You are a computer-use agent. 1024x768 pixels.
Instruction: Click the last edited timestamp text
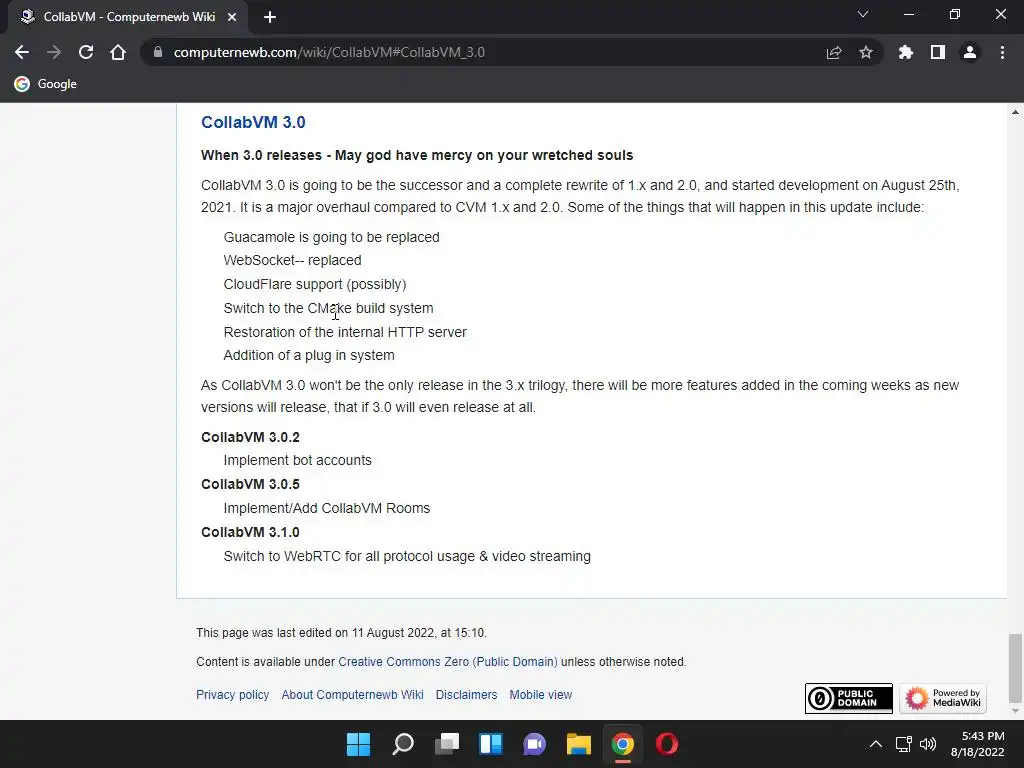point(342,633)
